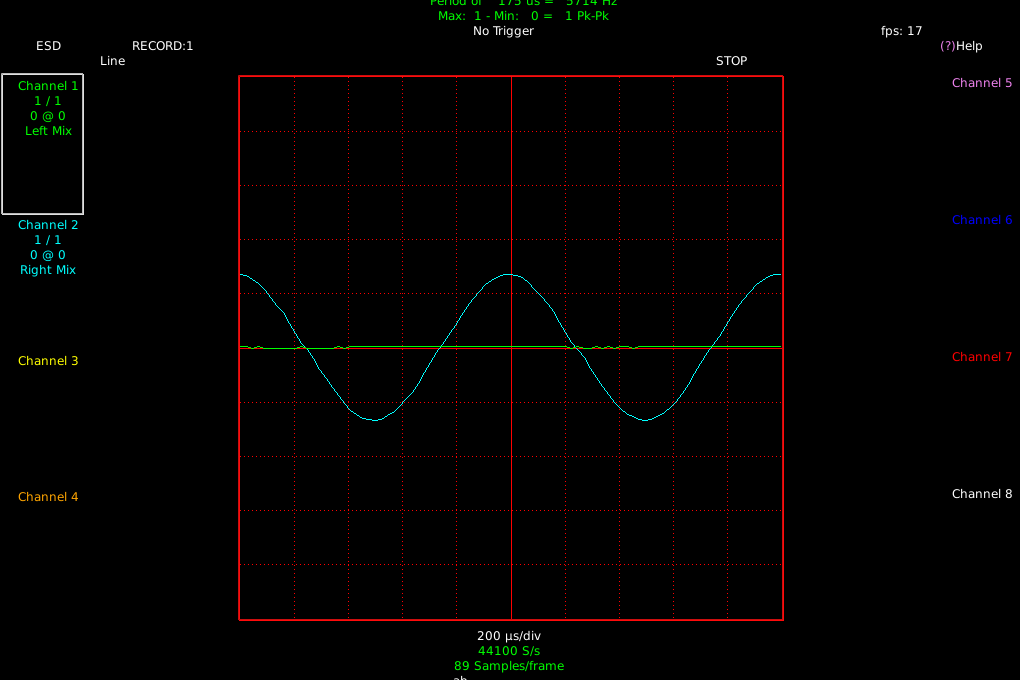This screenshot has height=680, width=1020.
Task: Select the Channel 1 label
Action: pos(48,86)
